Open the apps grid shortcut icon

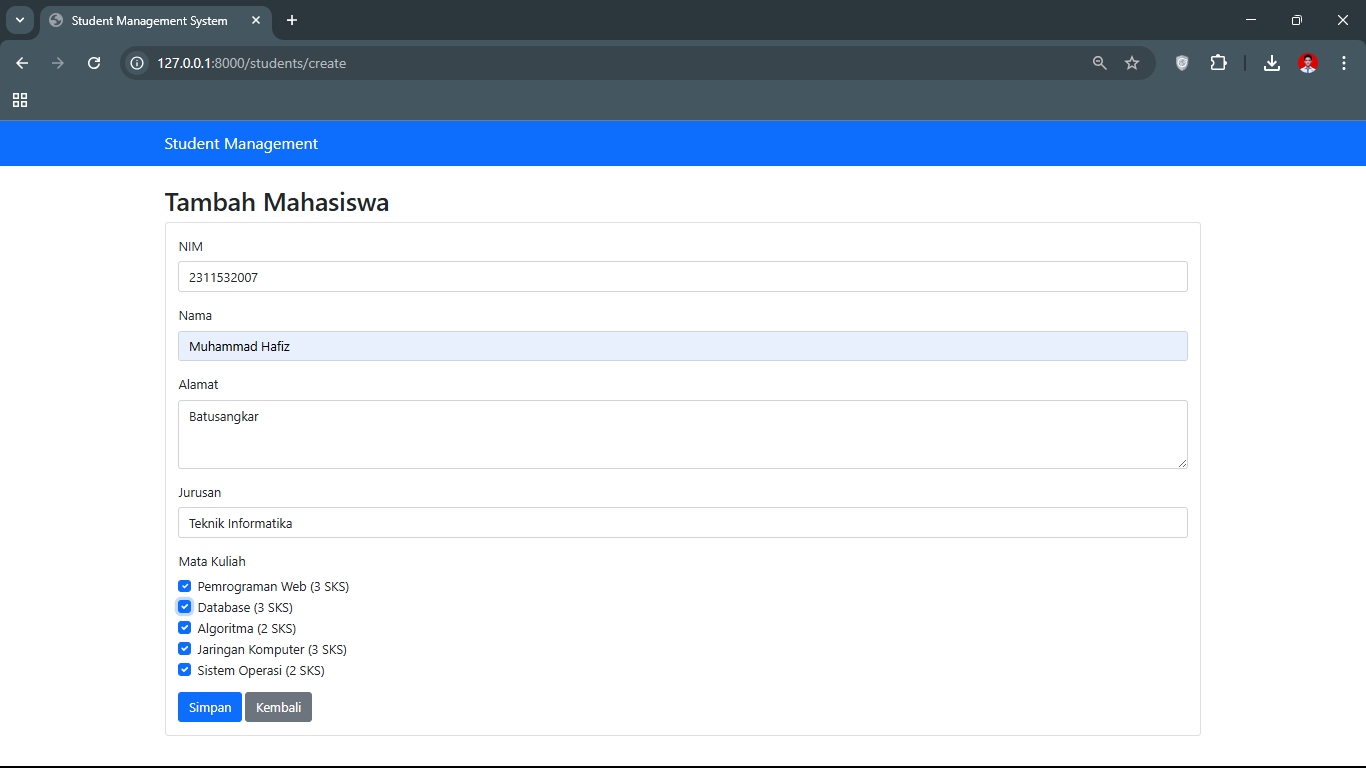(x=20, y=100)
